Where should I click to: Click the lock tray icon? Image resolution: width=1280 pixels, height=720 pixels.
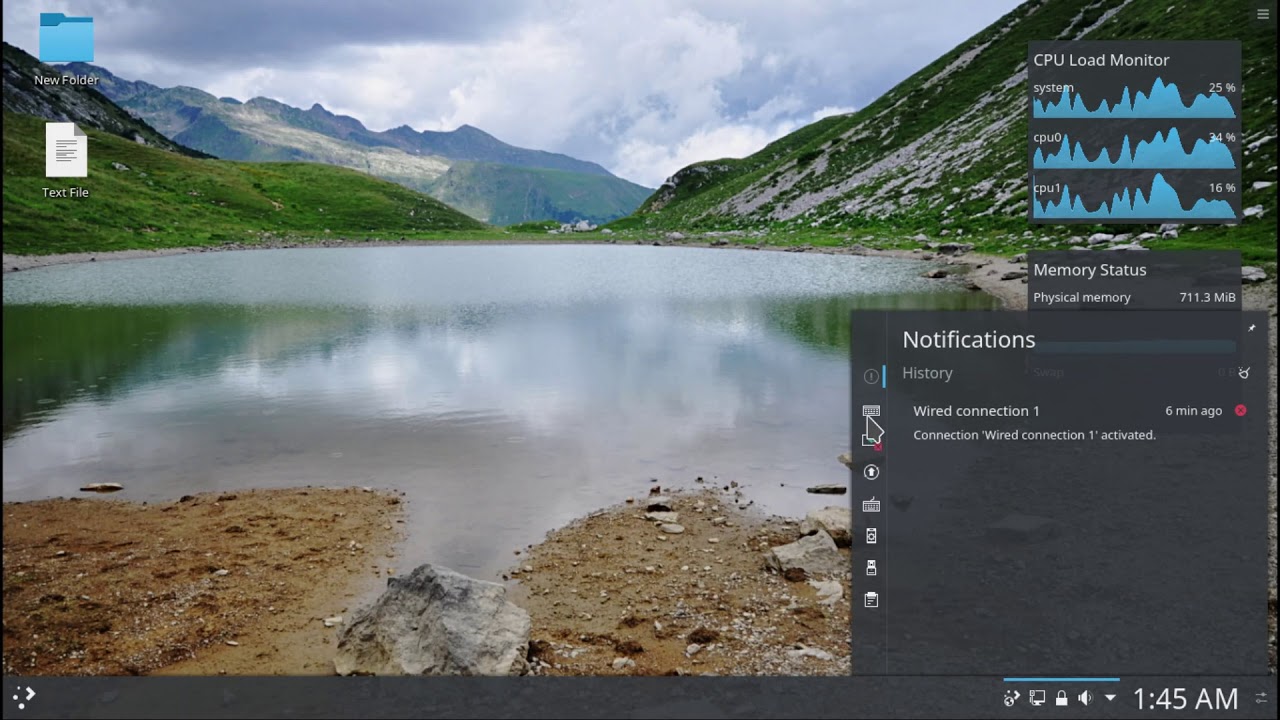click(x=1061, y=698)
